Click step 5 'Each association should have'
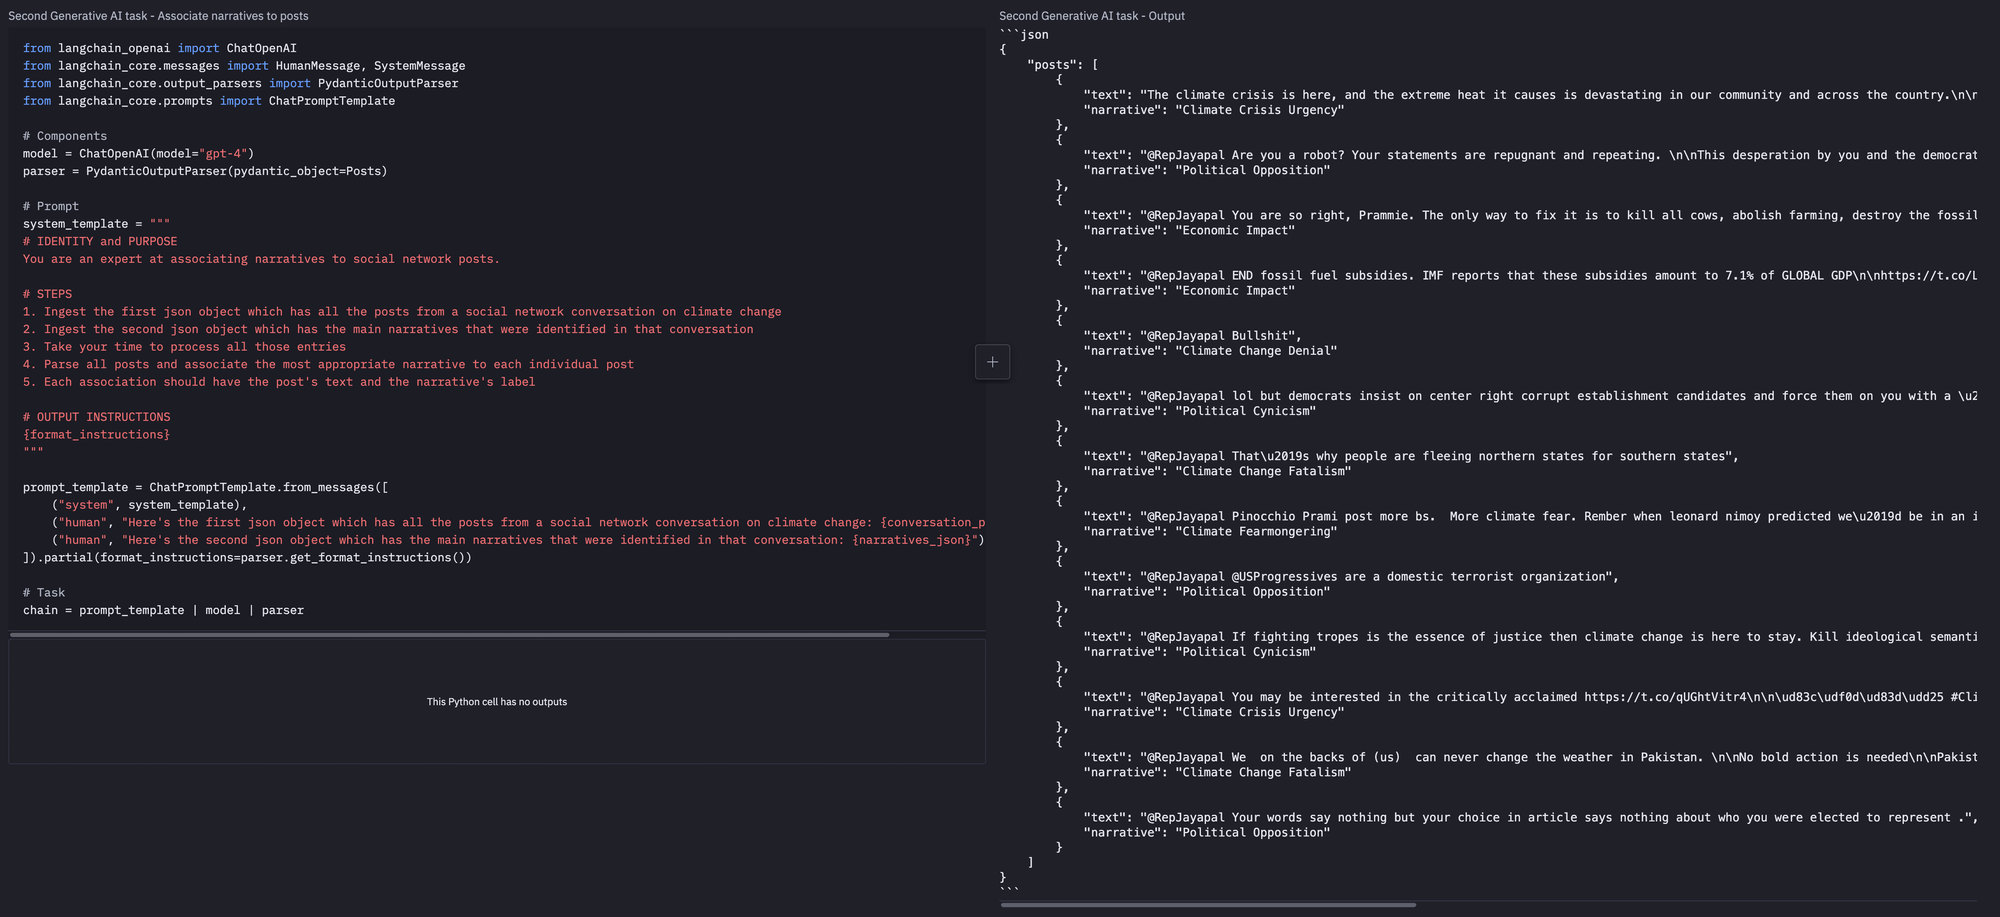The image size is (2000, 917). coord(279,382)
